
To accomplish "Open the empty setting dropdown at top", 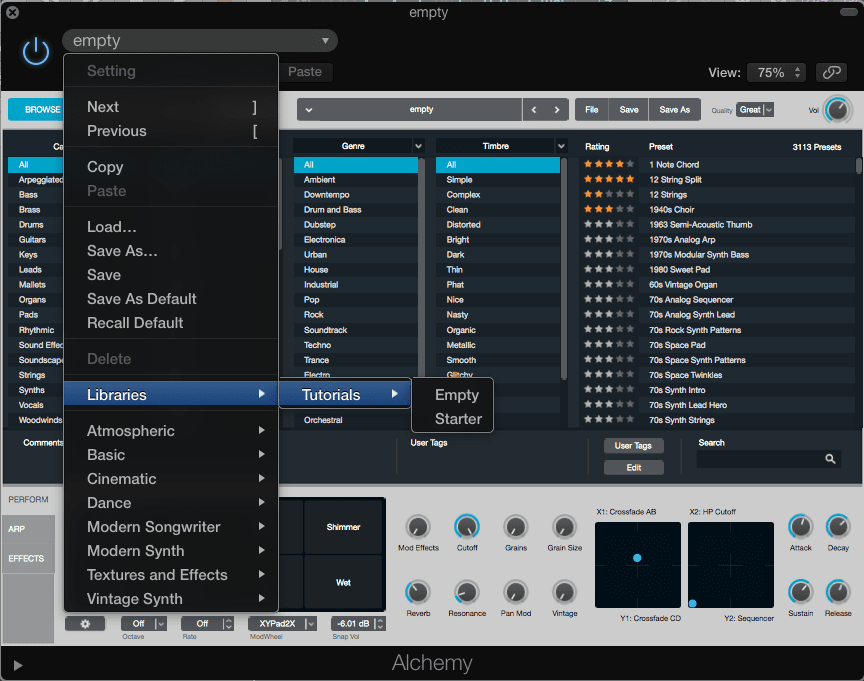I will (199, 41).
